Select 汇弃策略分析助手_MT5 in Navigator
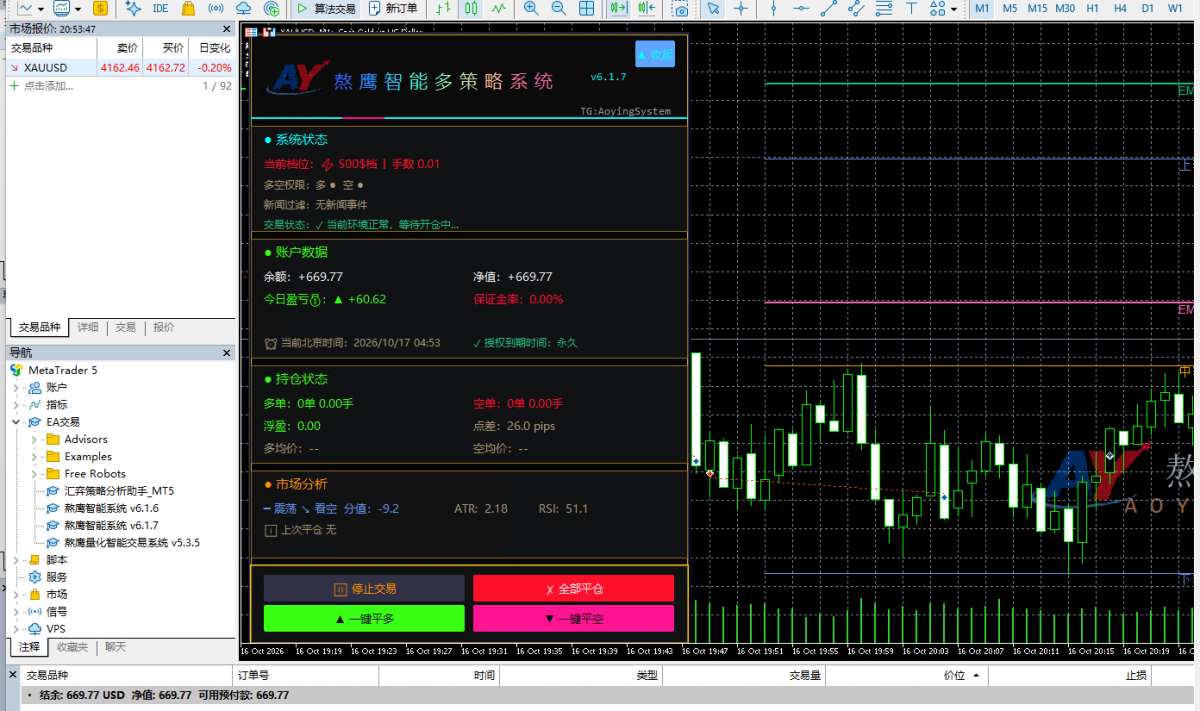The image size is (1200, 711). [x=119, y=491]
